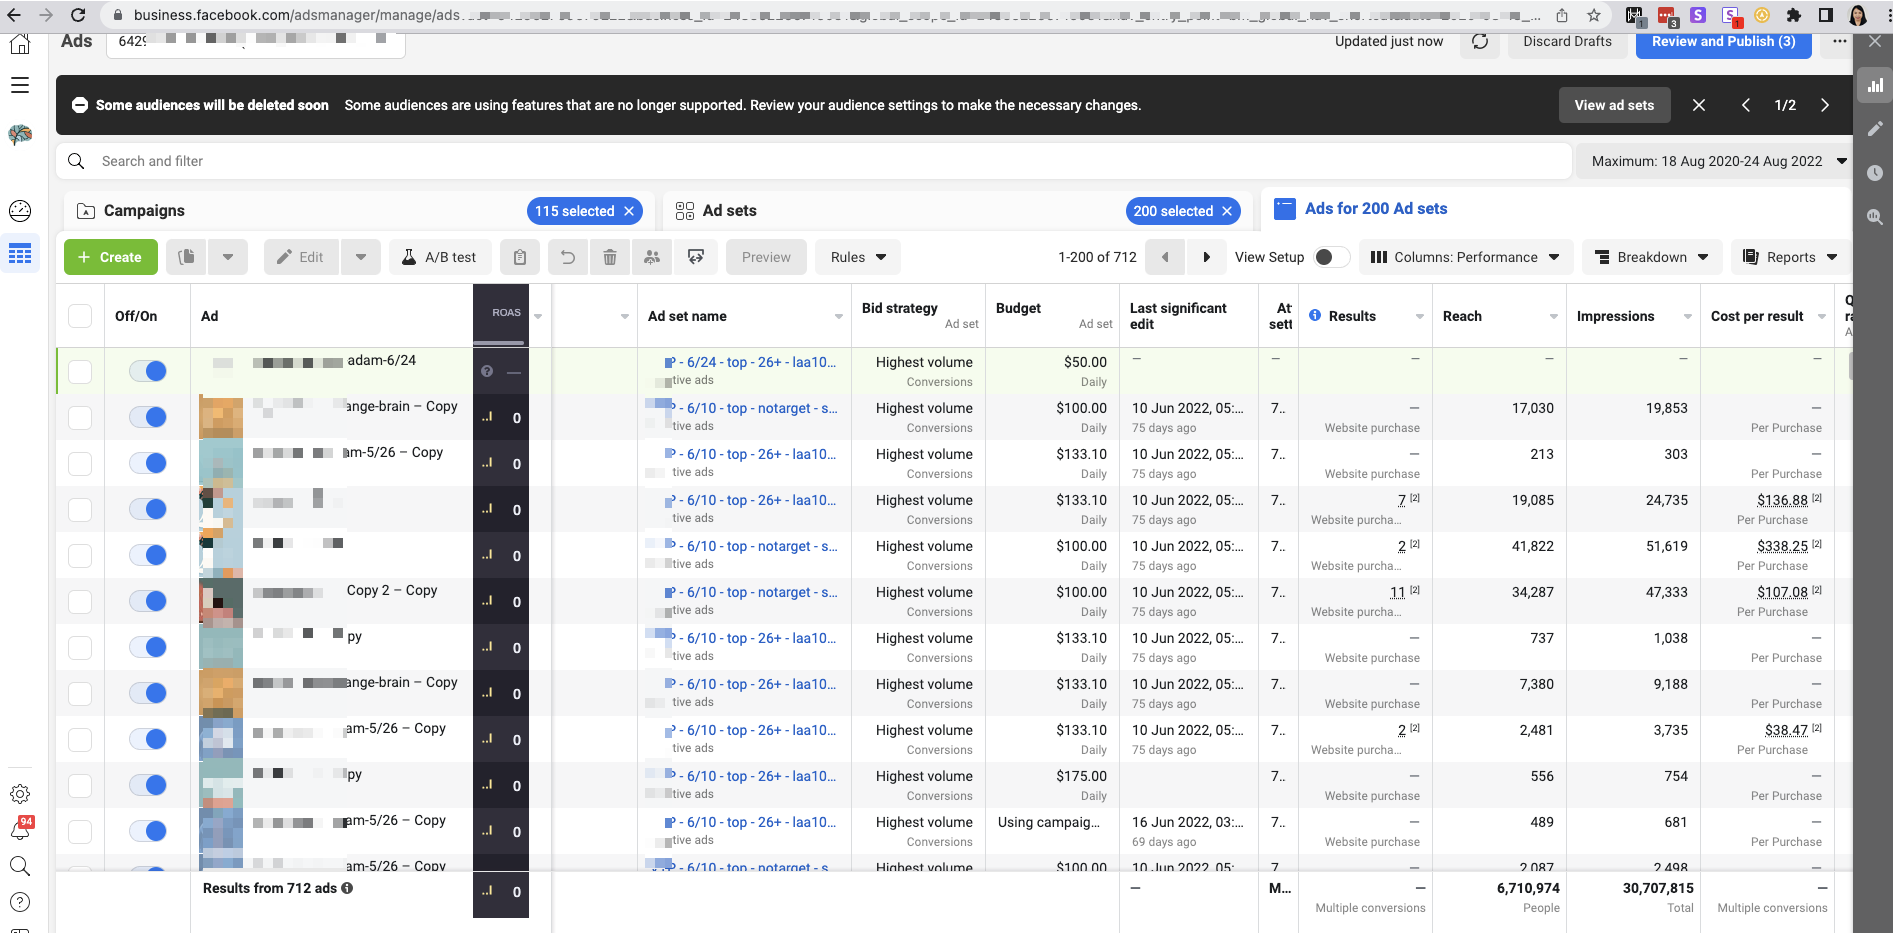
Task: Open the account overview gauge icon
Action: click(x=20, y=211)
